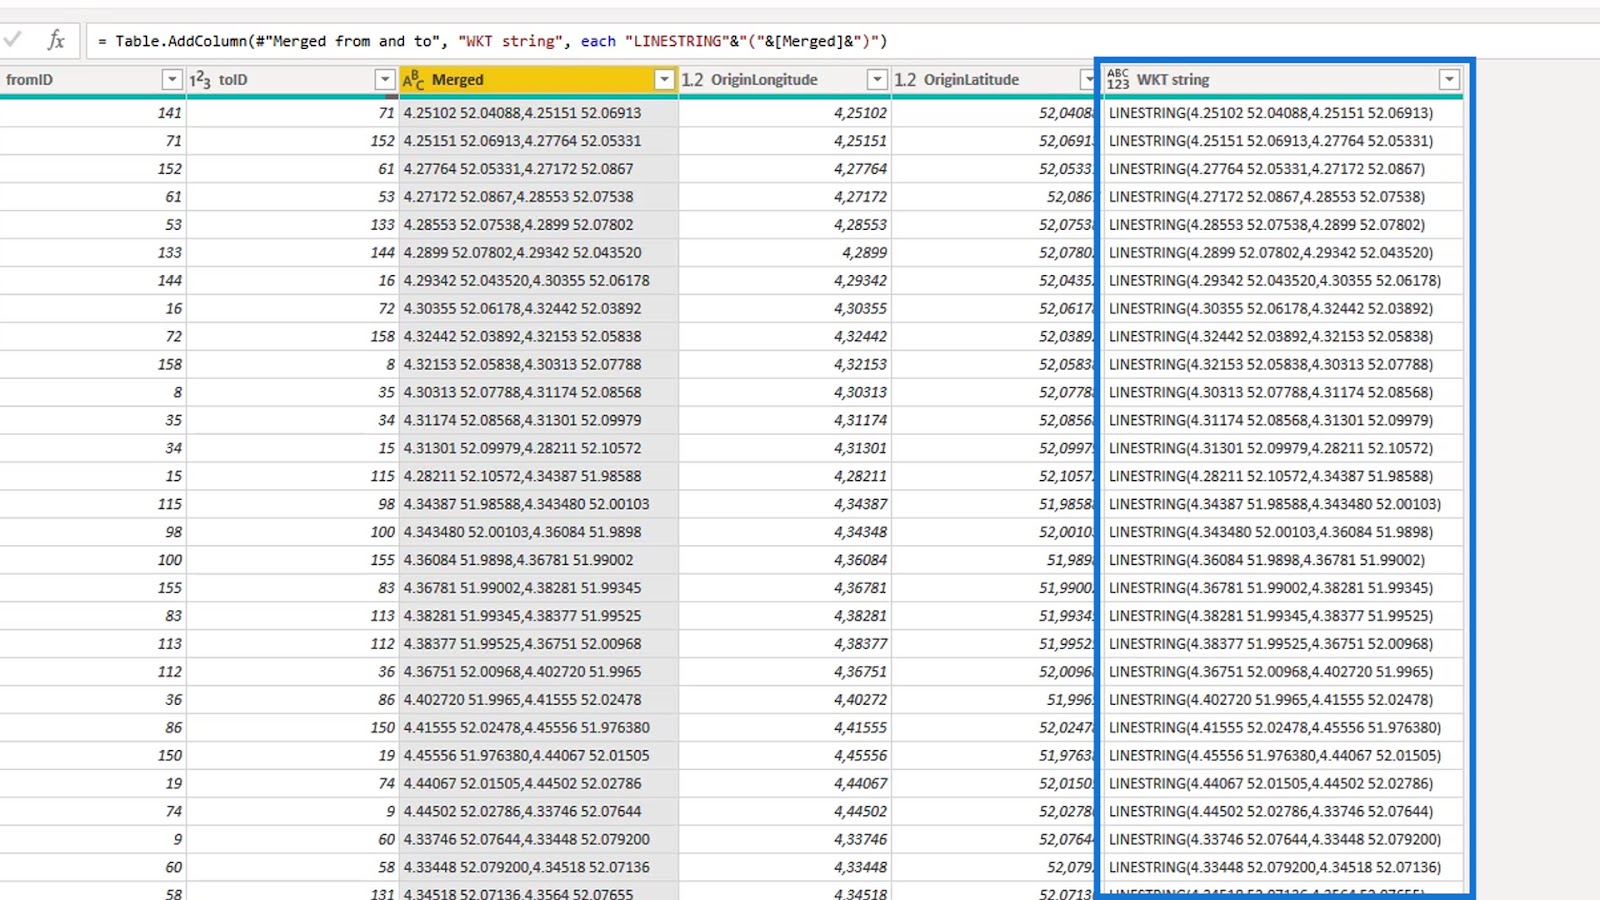Click Merged cell 4.32153 52.05838,4.30313 52.07788
The image size is (1600, 900).
click(539, 365)
